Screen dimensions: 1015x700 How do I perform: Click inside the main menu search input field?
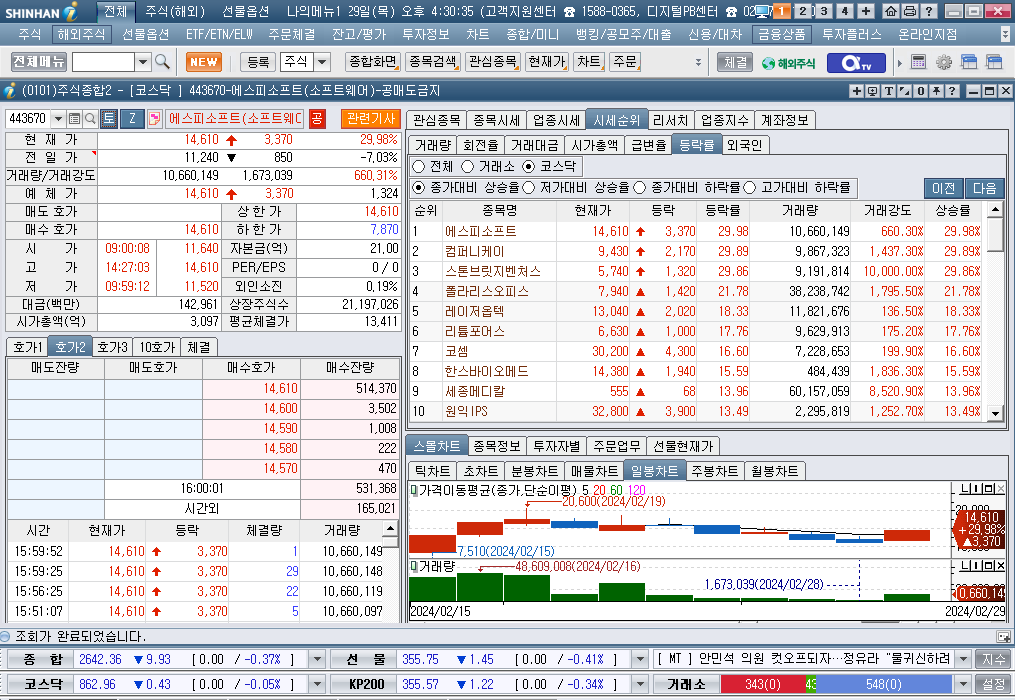(104, 62)
